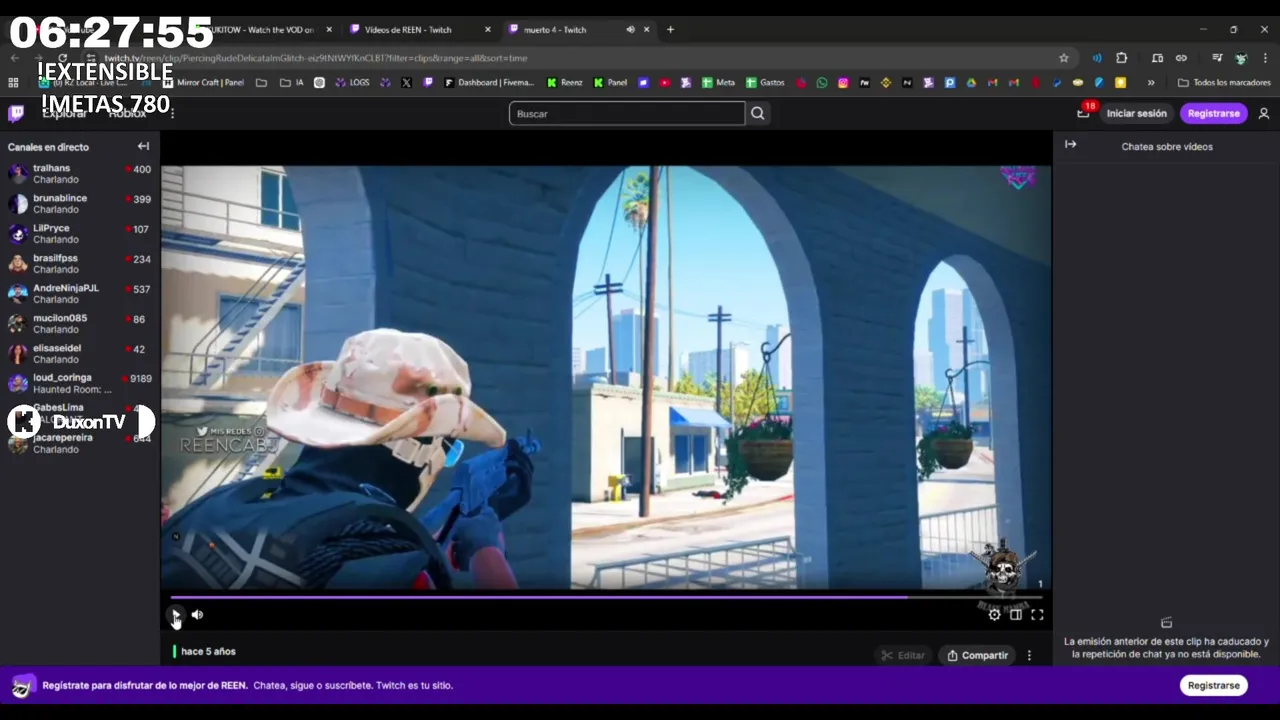Play the Twitch clip
This screenshot has width=1280, height=720.
pyautogui.click(x=176, y=615)
